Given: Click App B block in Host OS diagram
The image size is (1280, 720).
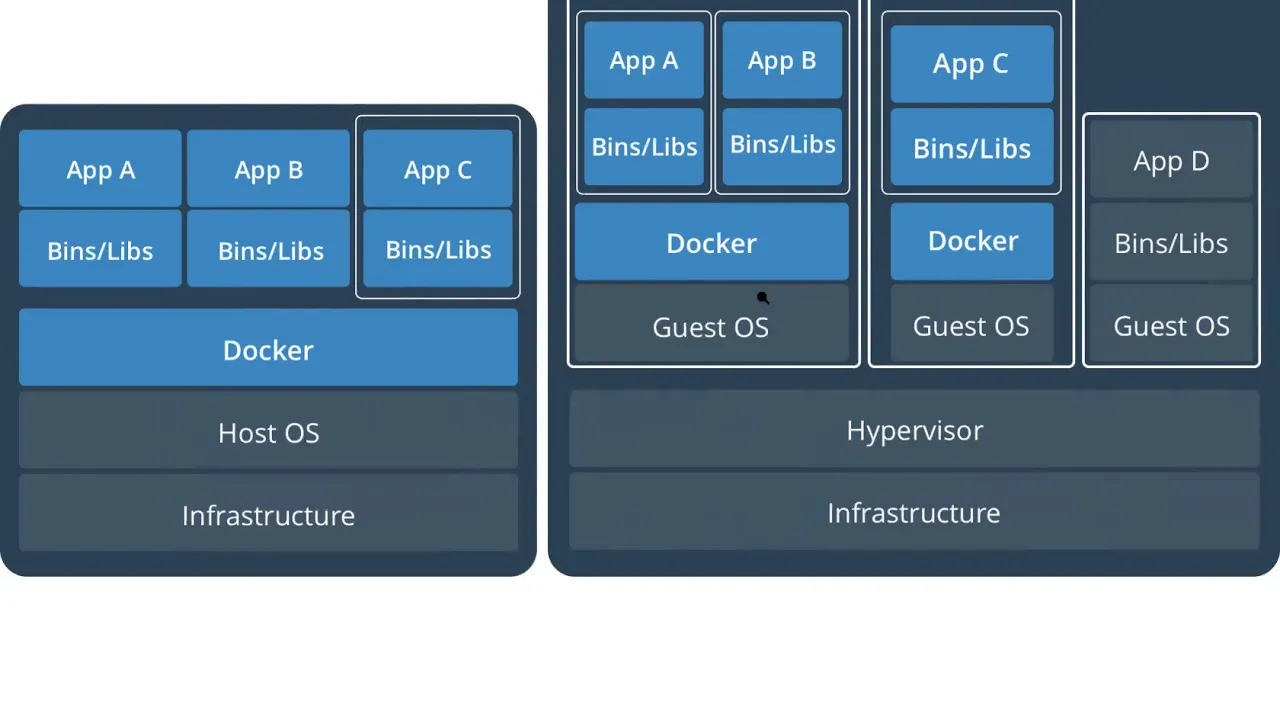Looking at the screenshot, I should (x=268, y=169).
